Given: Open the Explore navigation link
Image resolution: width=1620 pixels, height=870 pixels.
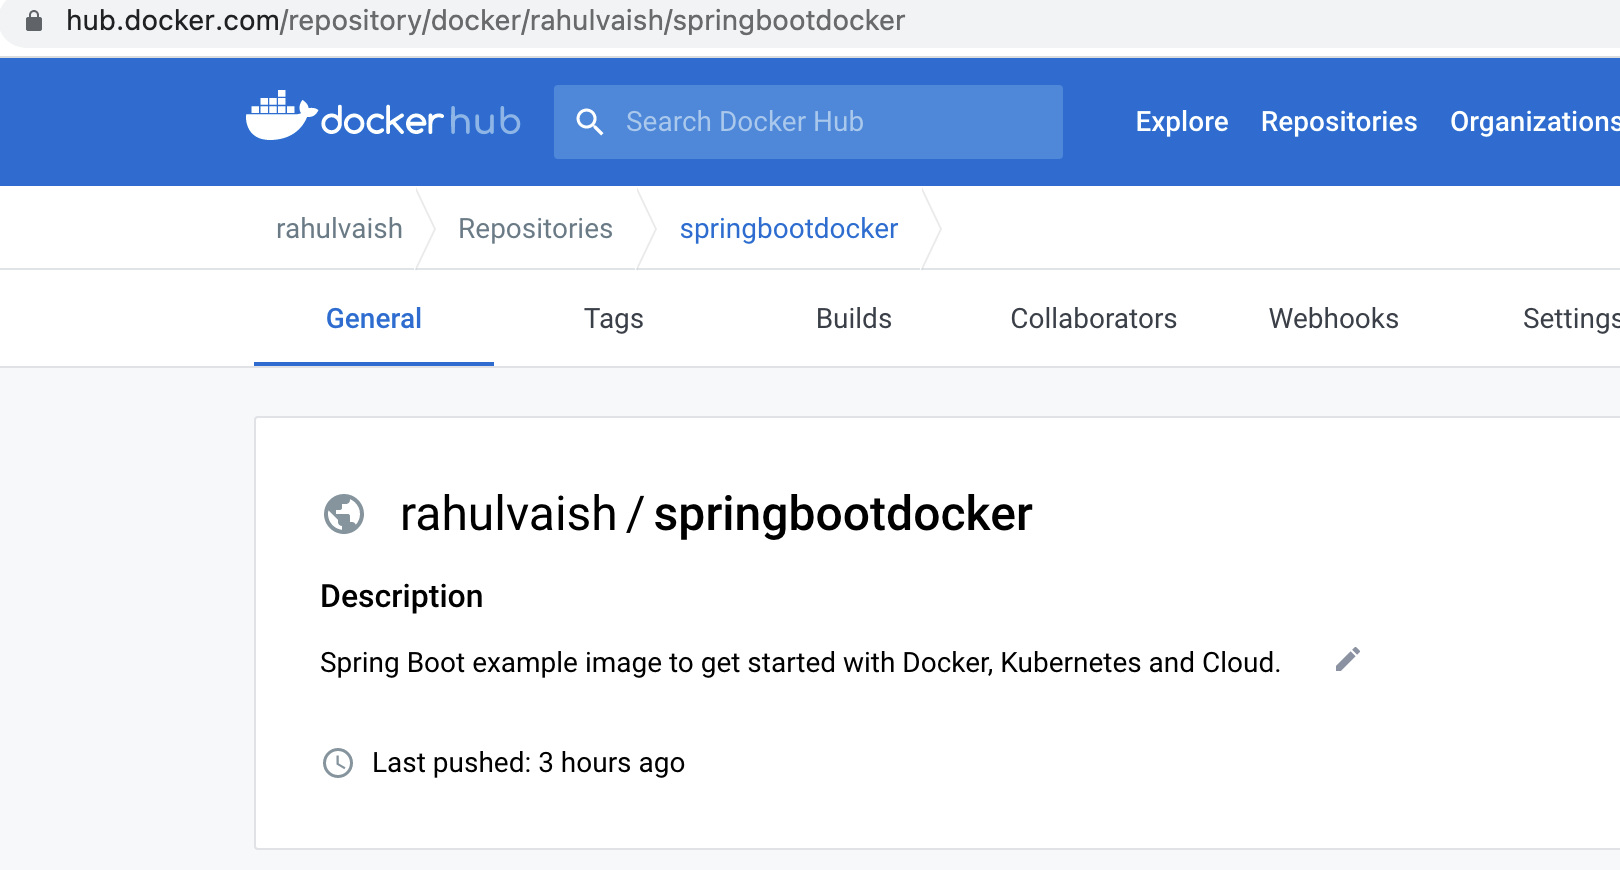Looking at the screenshot, I should (x=1182, y=122).
